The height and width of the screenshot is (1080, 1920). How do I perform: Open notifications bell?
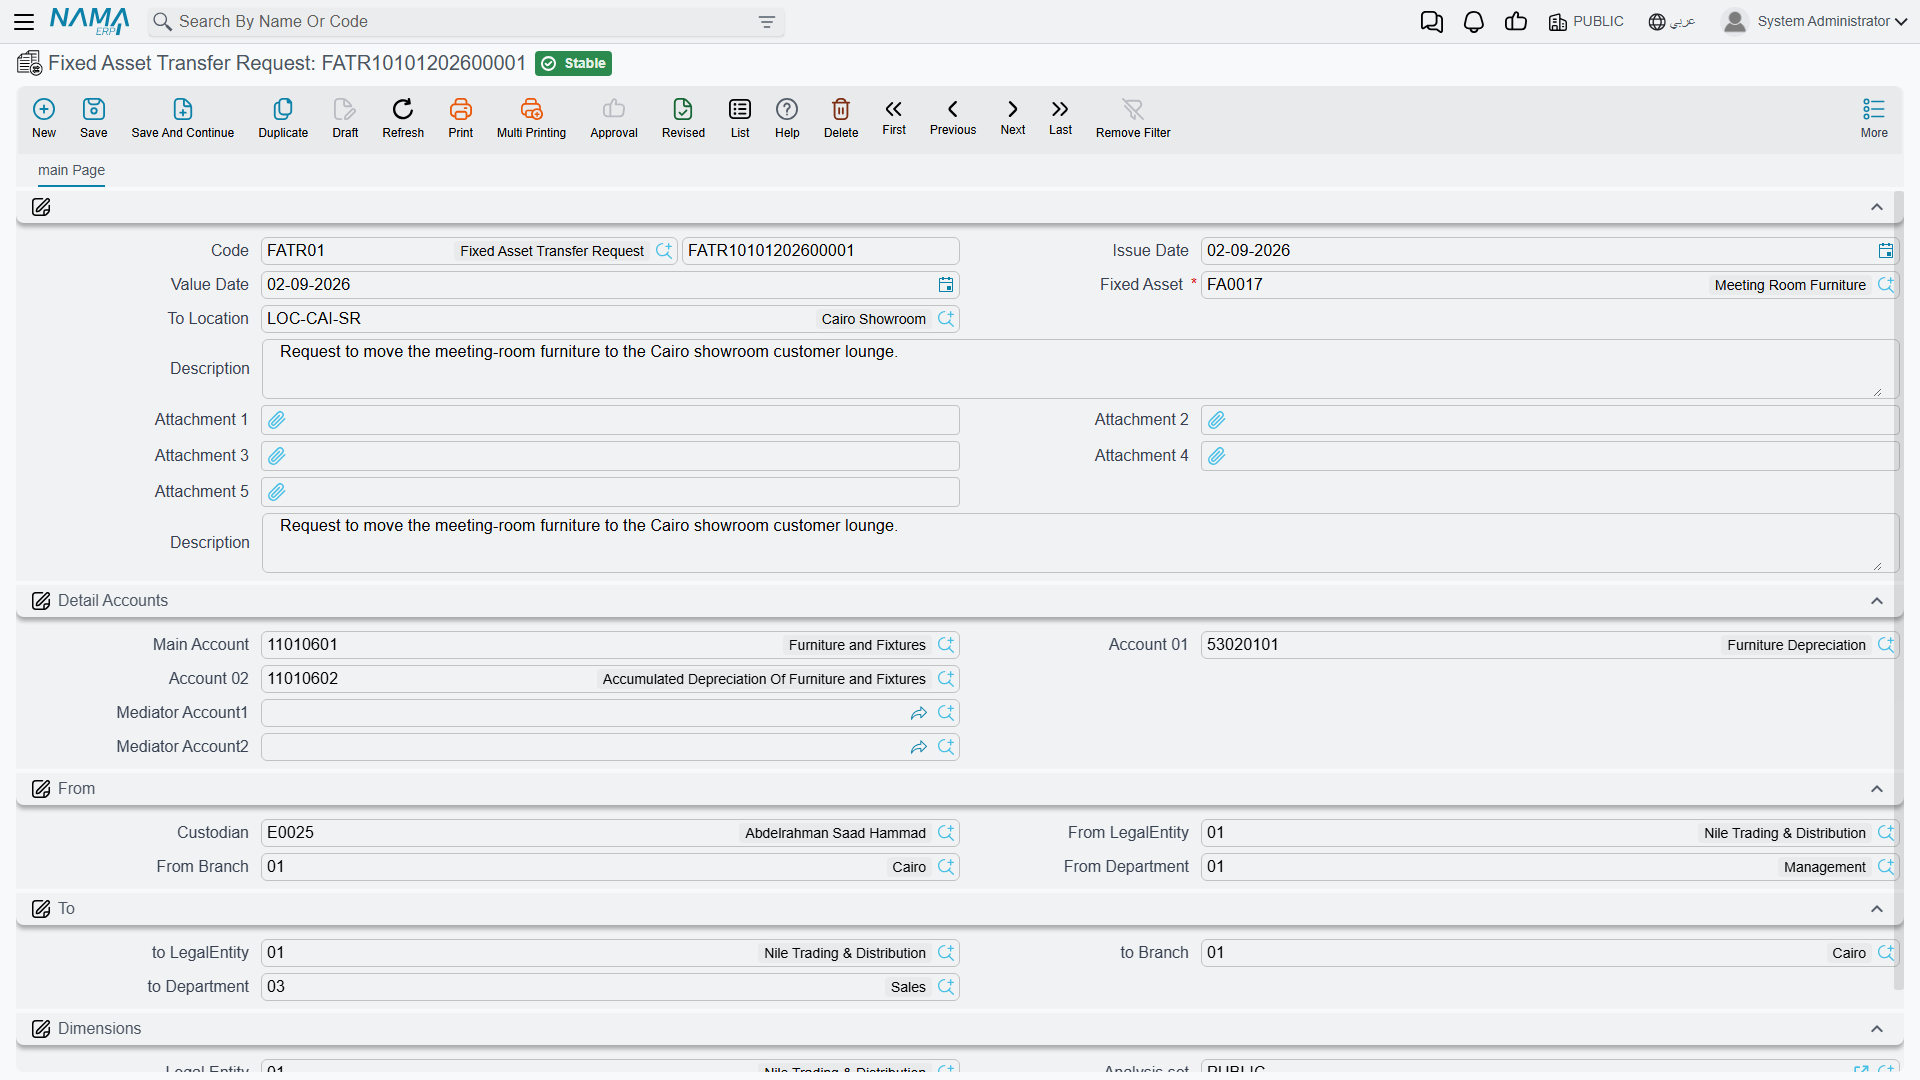coord(1474,22)
